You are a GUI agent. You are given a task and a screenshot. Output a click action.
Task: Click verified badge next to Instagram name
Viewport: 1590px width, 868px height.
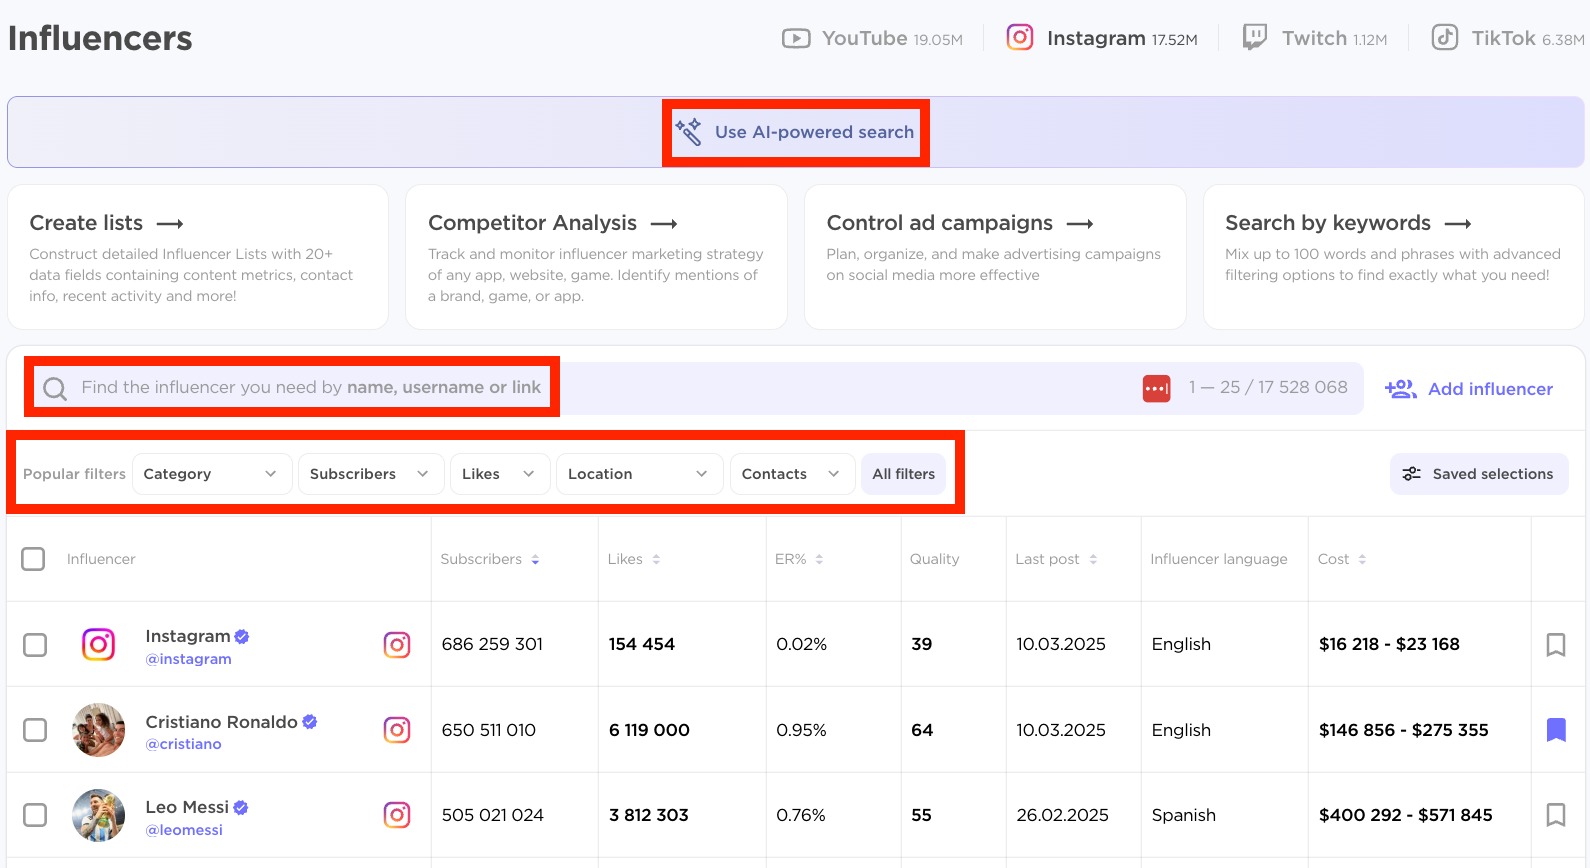[x=242, y=636]
